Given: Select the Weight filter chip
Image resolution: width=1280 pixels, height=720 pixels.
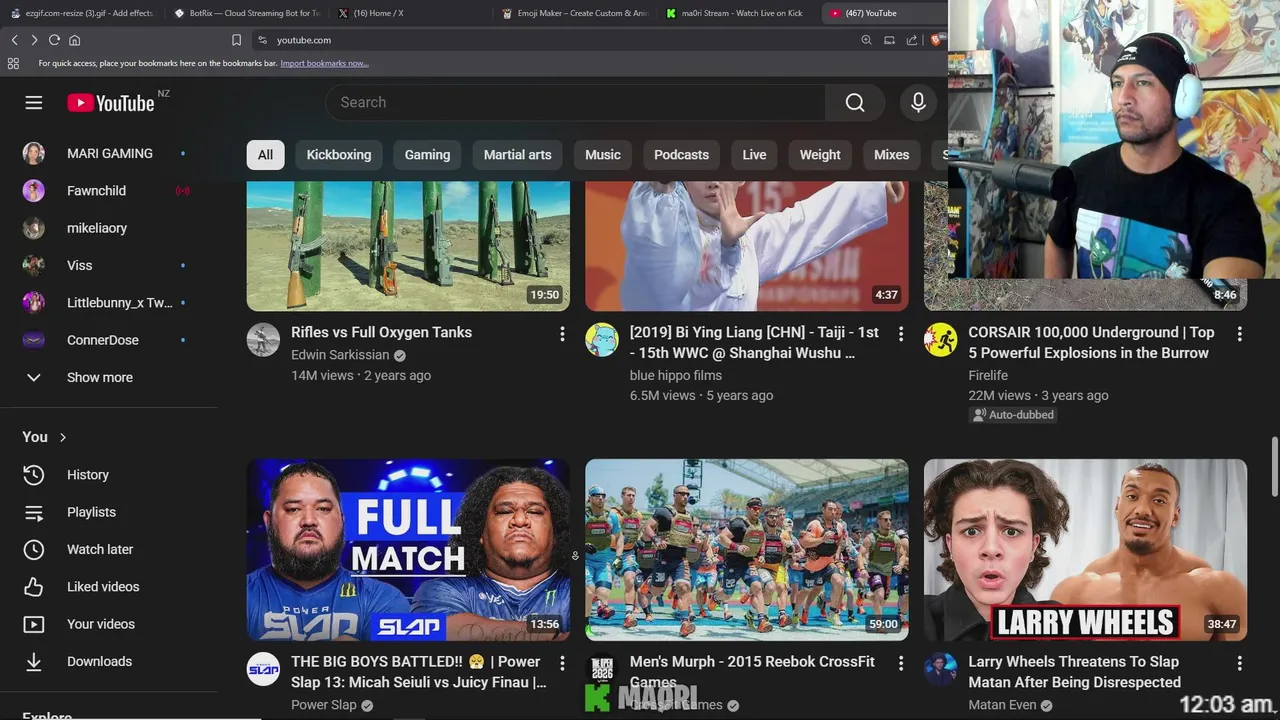Looking at the screenshot, I should point(820,155).
